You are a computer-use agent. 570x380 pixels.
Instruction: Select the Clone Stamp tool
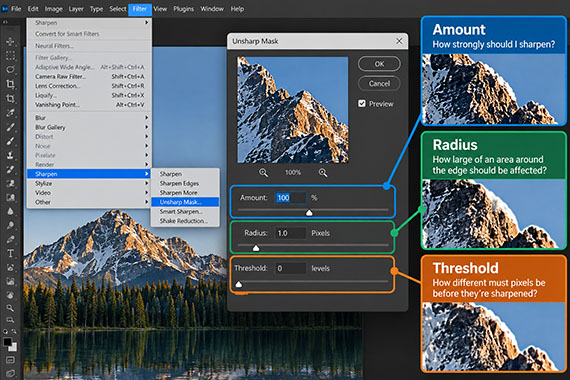(x=10, y=155)
